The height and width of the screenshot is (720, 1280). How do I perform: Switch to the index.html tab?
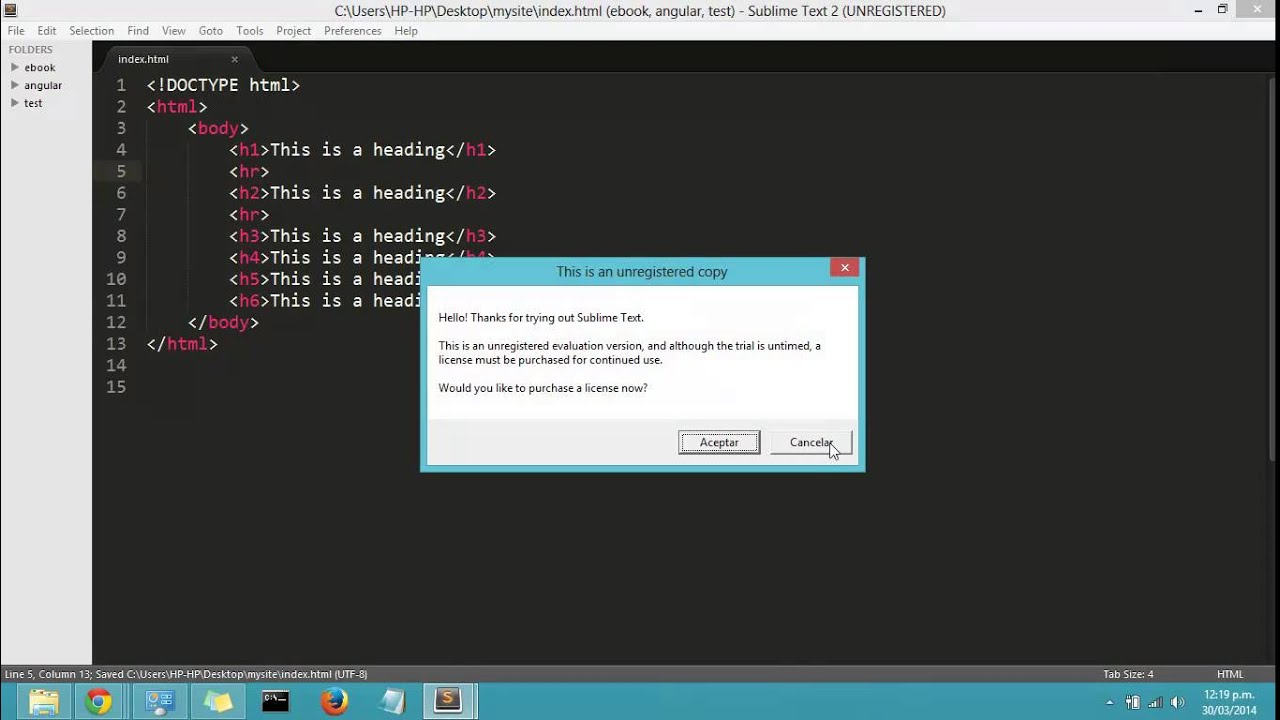point(143,59)
